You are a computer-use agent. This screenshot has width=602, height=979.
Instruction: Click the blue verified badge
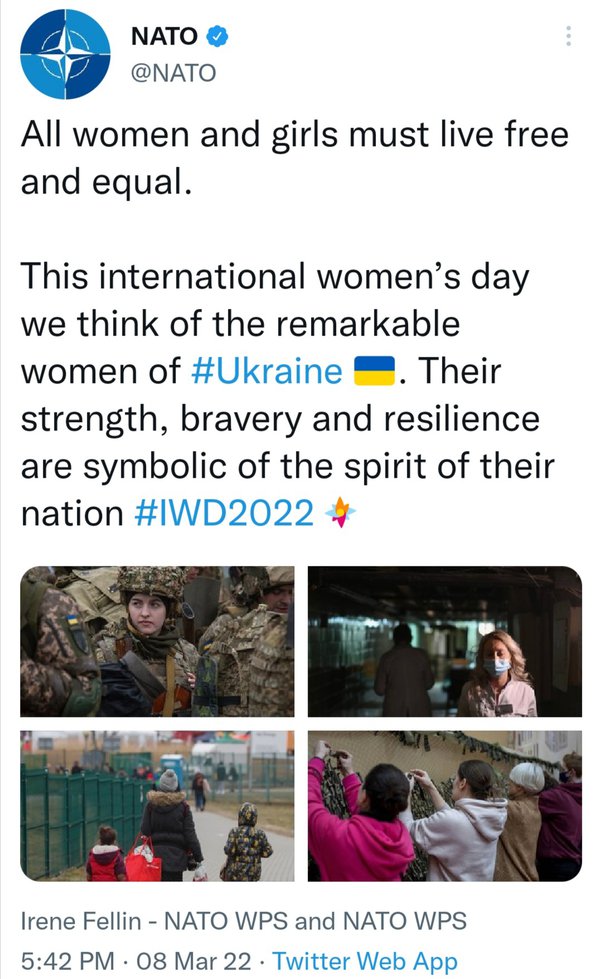coord(218,37)
